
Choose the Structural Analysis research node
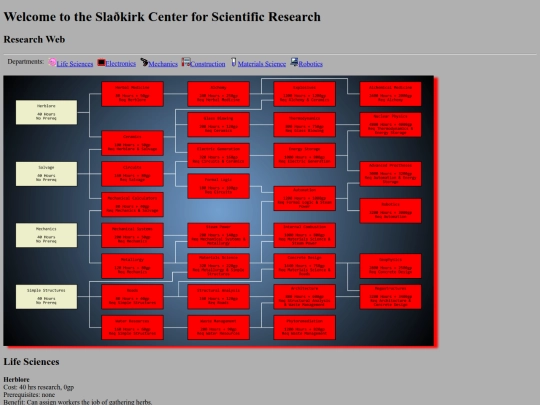pos(219,297)
